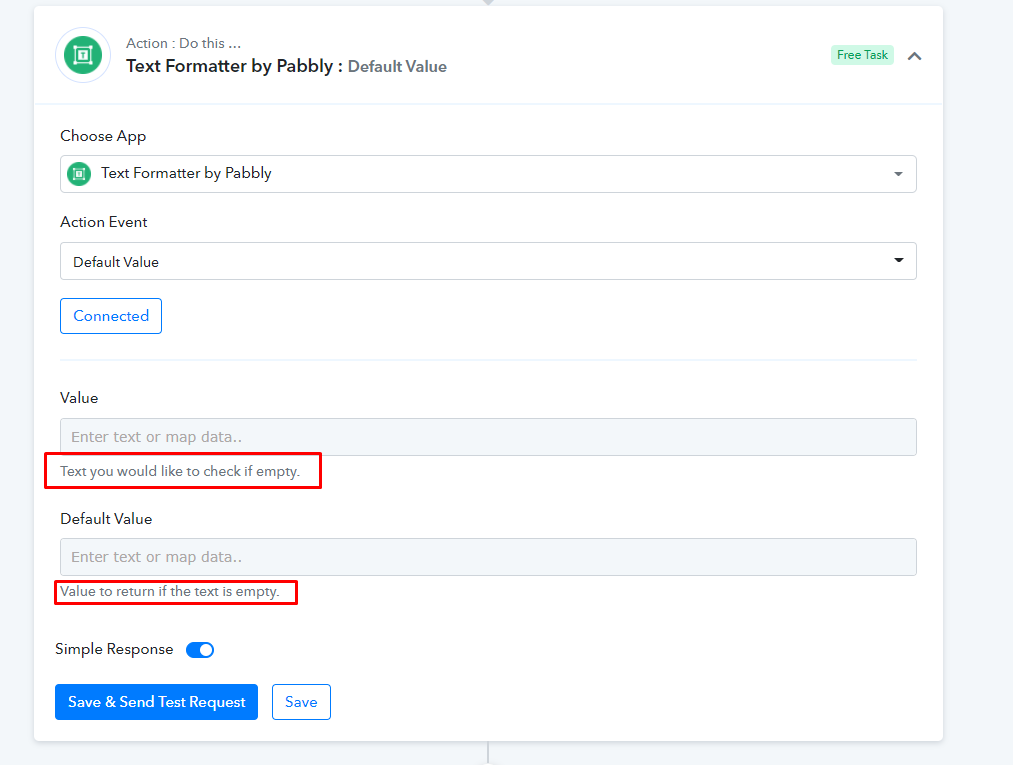The image size is (1013, 765).
Task: Click the 'Value to return if the text is empty.' hint
Action: click(x=169, y=591)
